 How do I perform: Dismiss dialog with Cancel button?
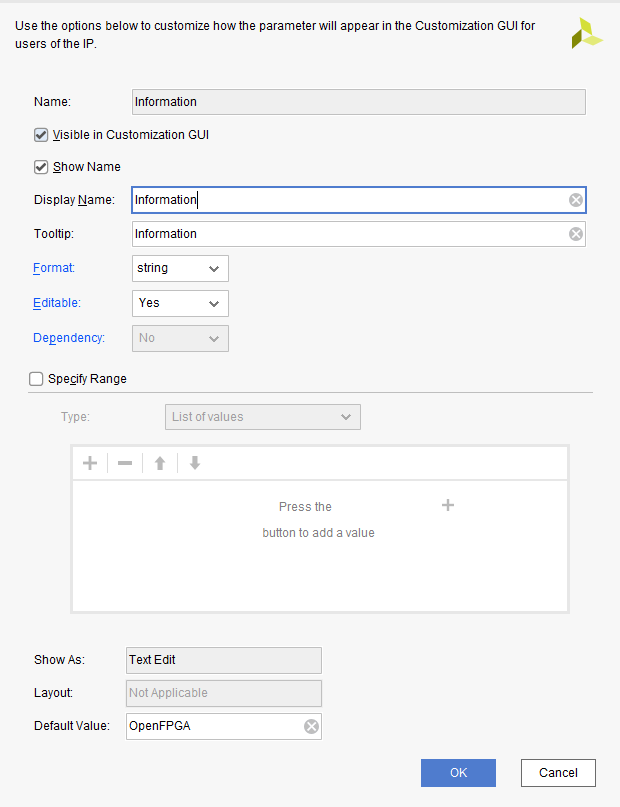coord(558,773)
